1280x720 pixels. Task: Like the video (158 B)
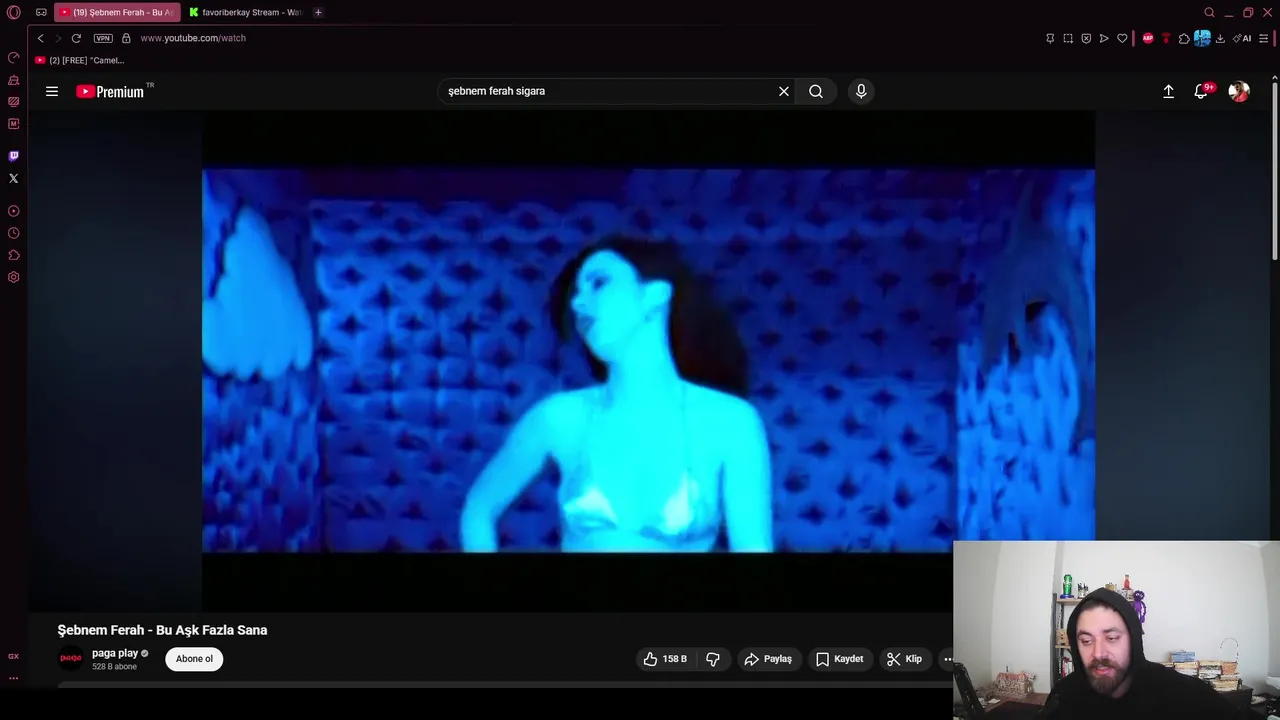[666, 659]
